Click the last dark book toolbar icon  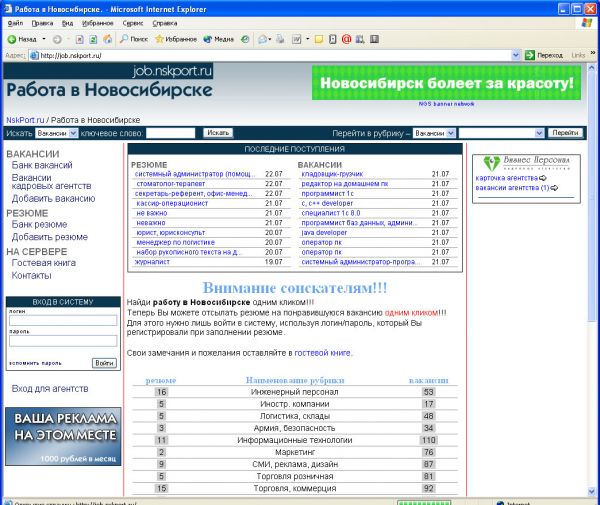point(374,39)
